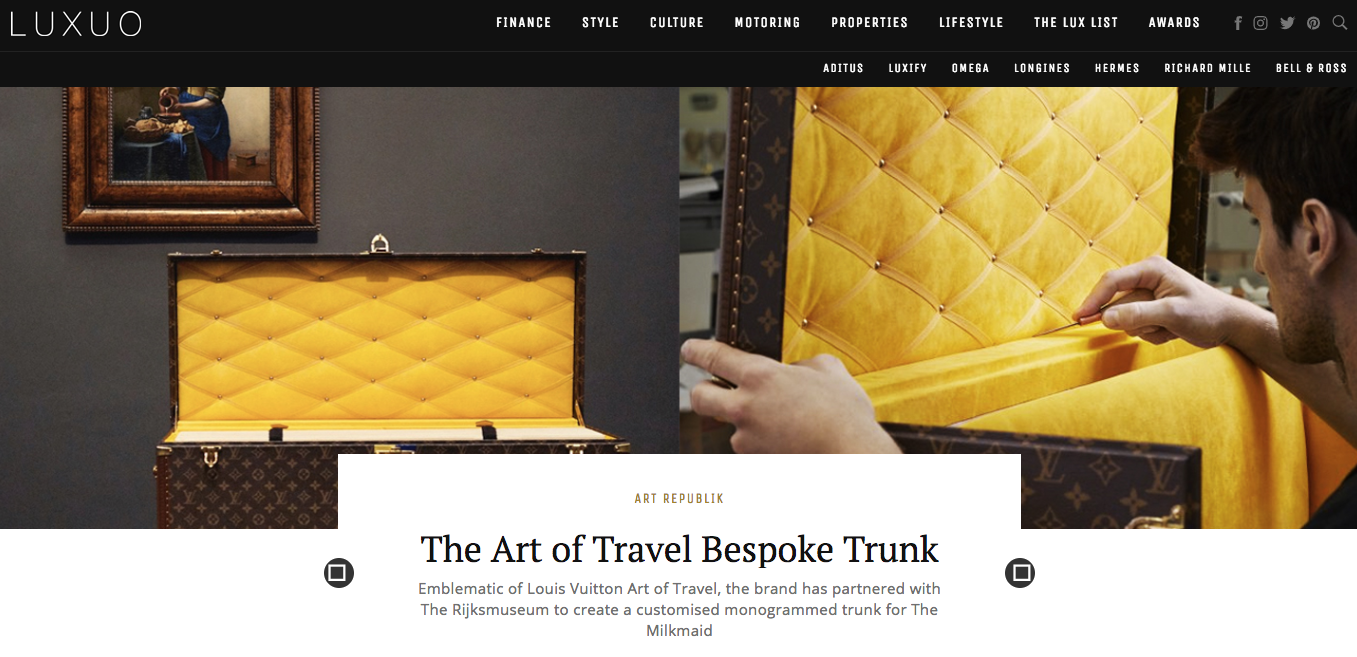The image size is (1357, 657).
Task: Select the Motoring menu item
Action: [767, 23]
